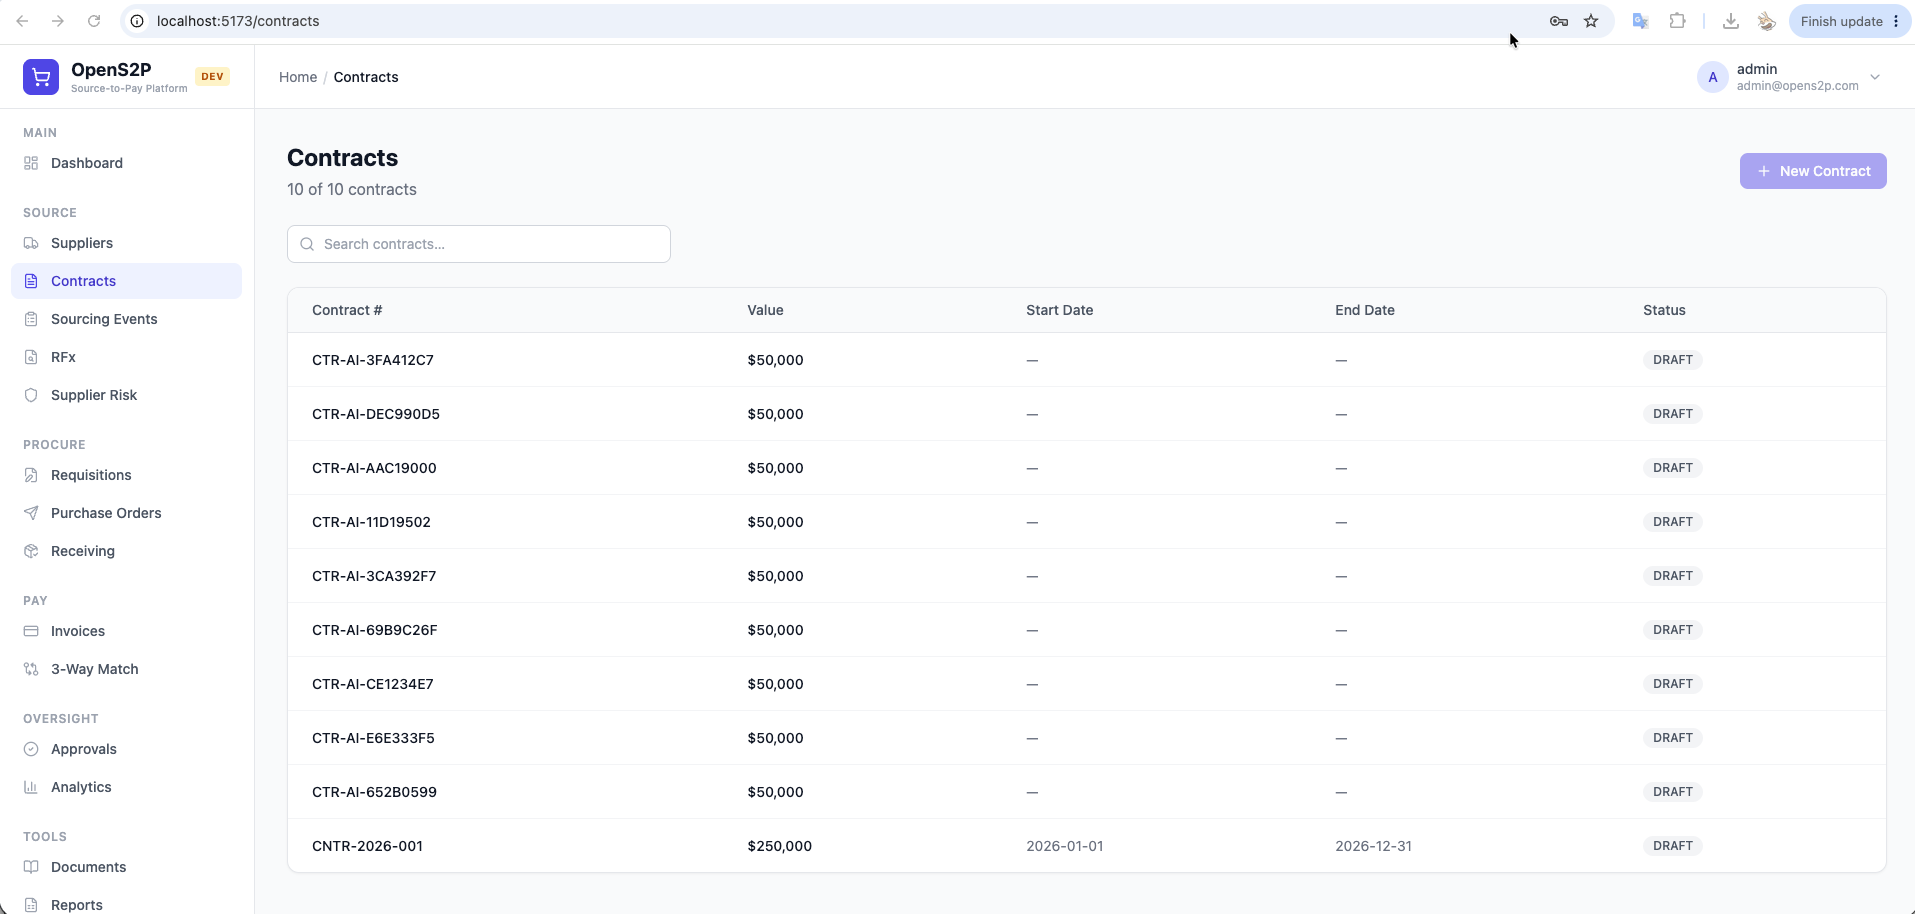Go back using the browser back arrow
The image size is (1915, 914).
pyautogui.click(x=22, y=21)
